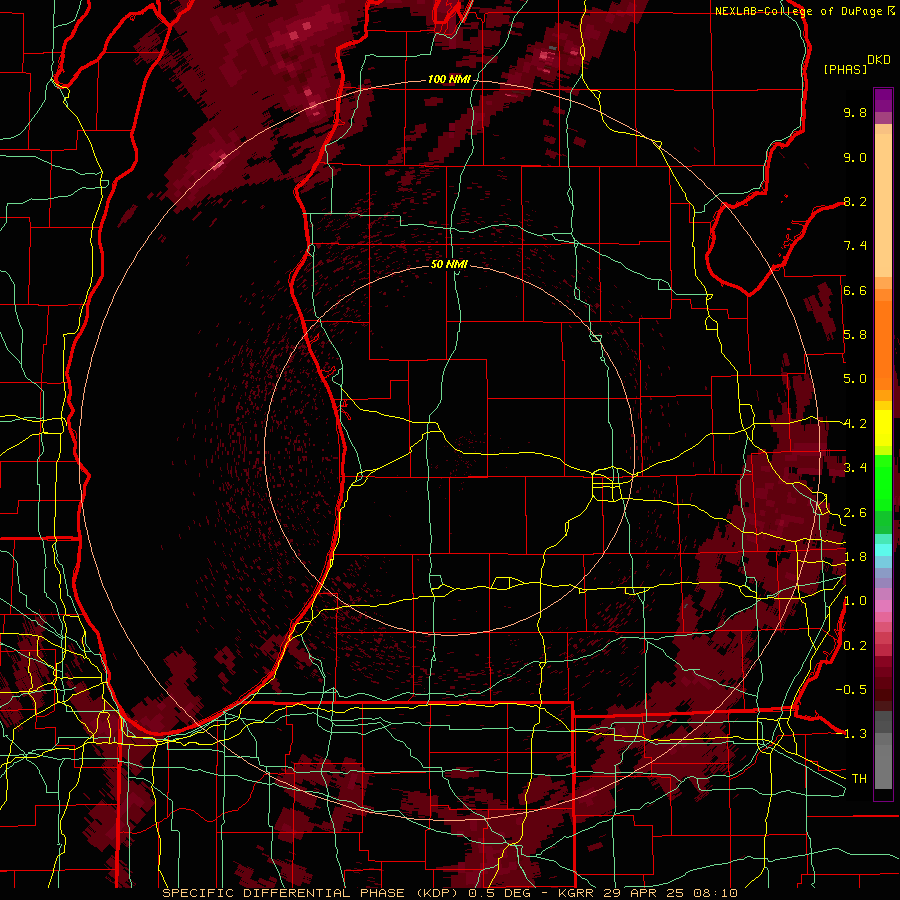Screen dimensions: 900x900
Task: Click the 9.0 scale label
Action: point(855,157)
